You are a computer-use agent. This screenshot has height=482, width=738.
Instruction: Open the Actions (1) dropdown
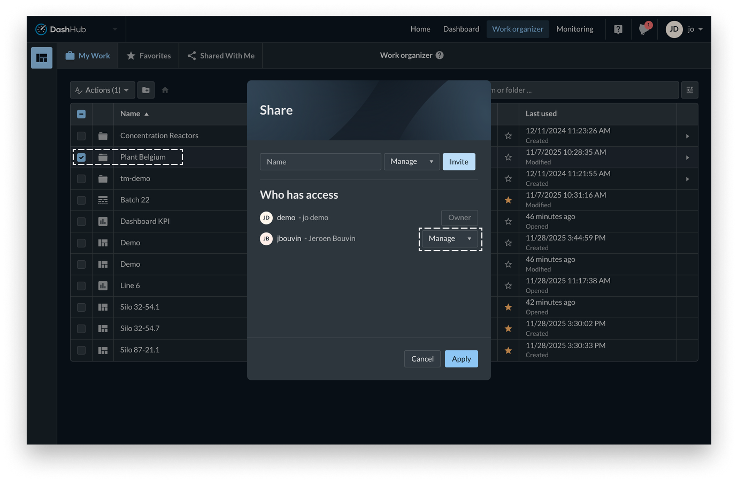(x=102, y=90)
